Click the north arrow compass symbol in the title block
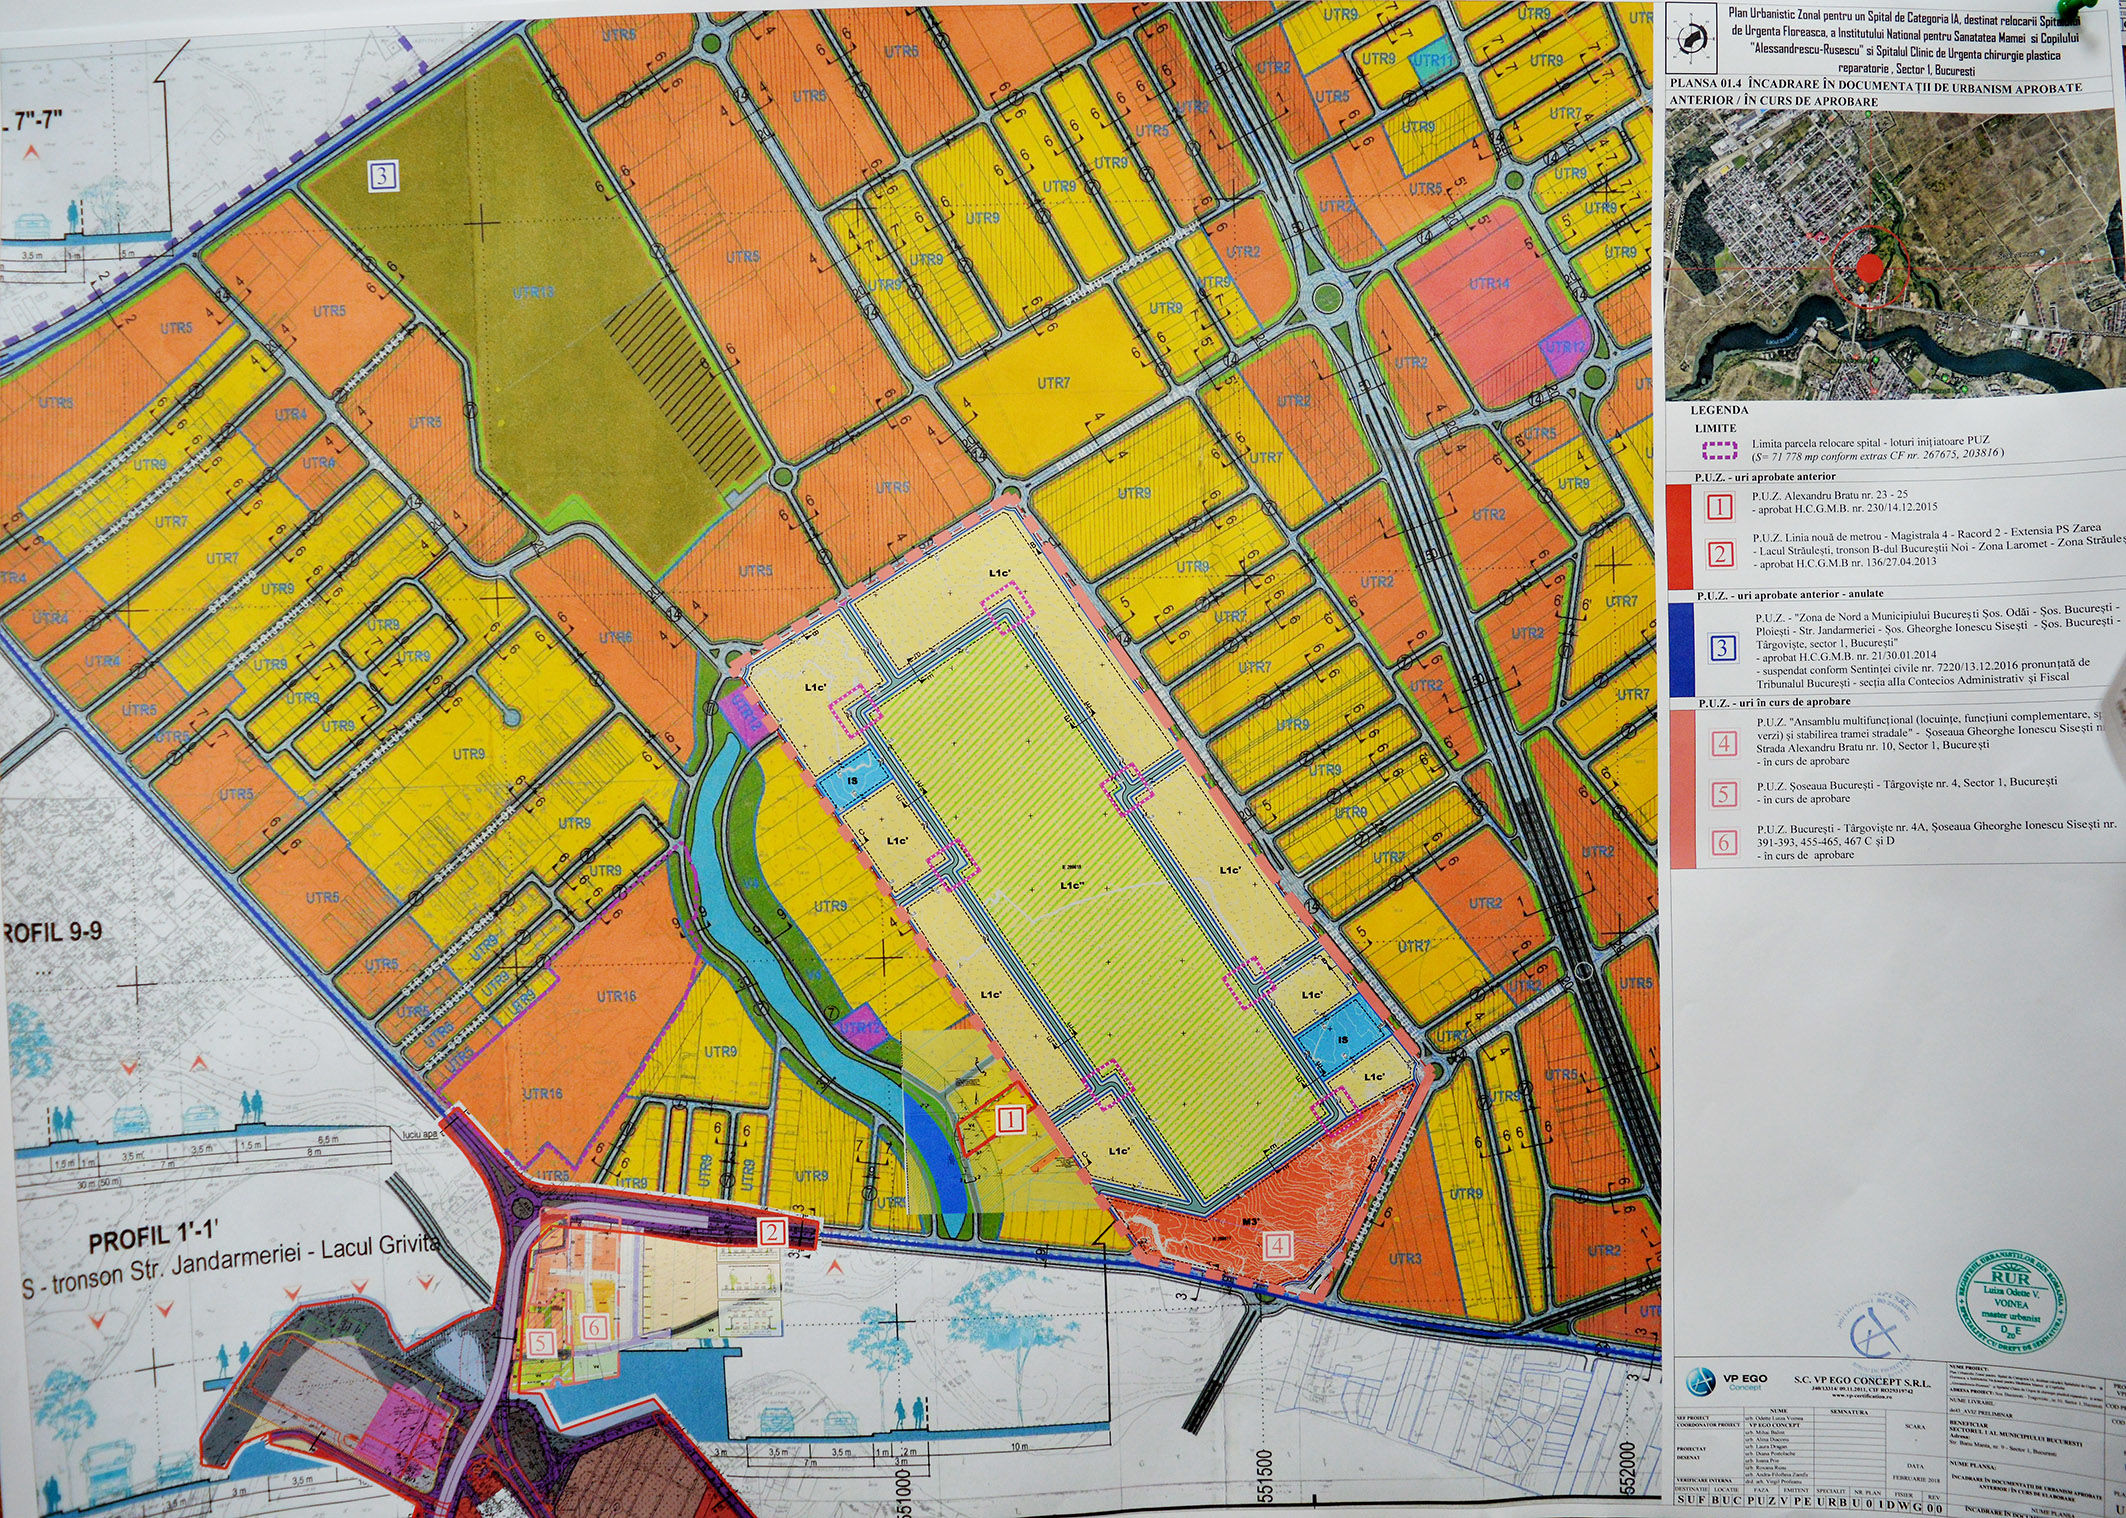This screenshot has width=2126, height=1518. pos(1692,41)
